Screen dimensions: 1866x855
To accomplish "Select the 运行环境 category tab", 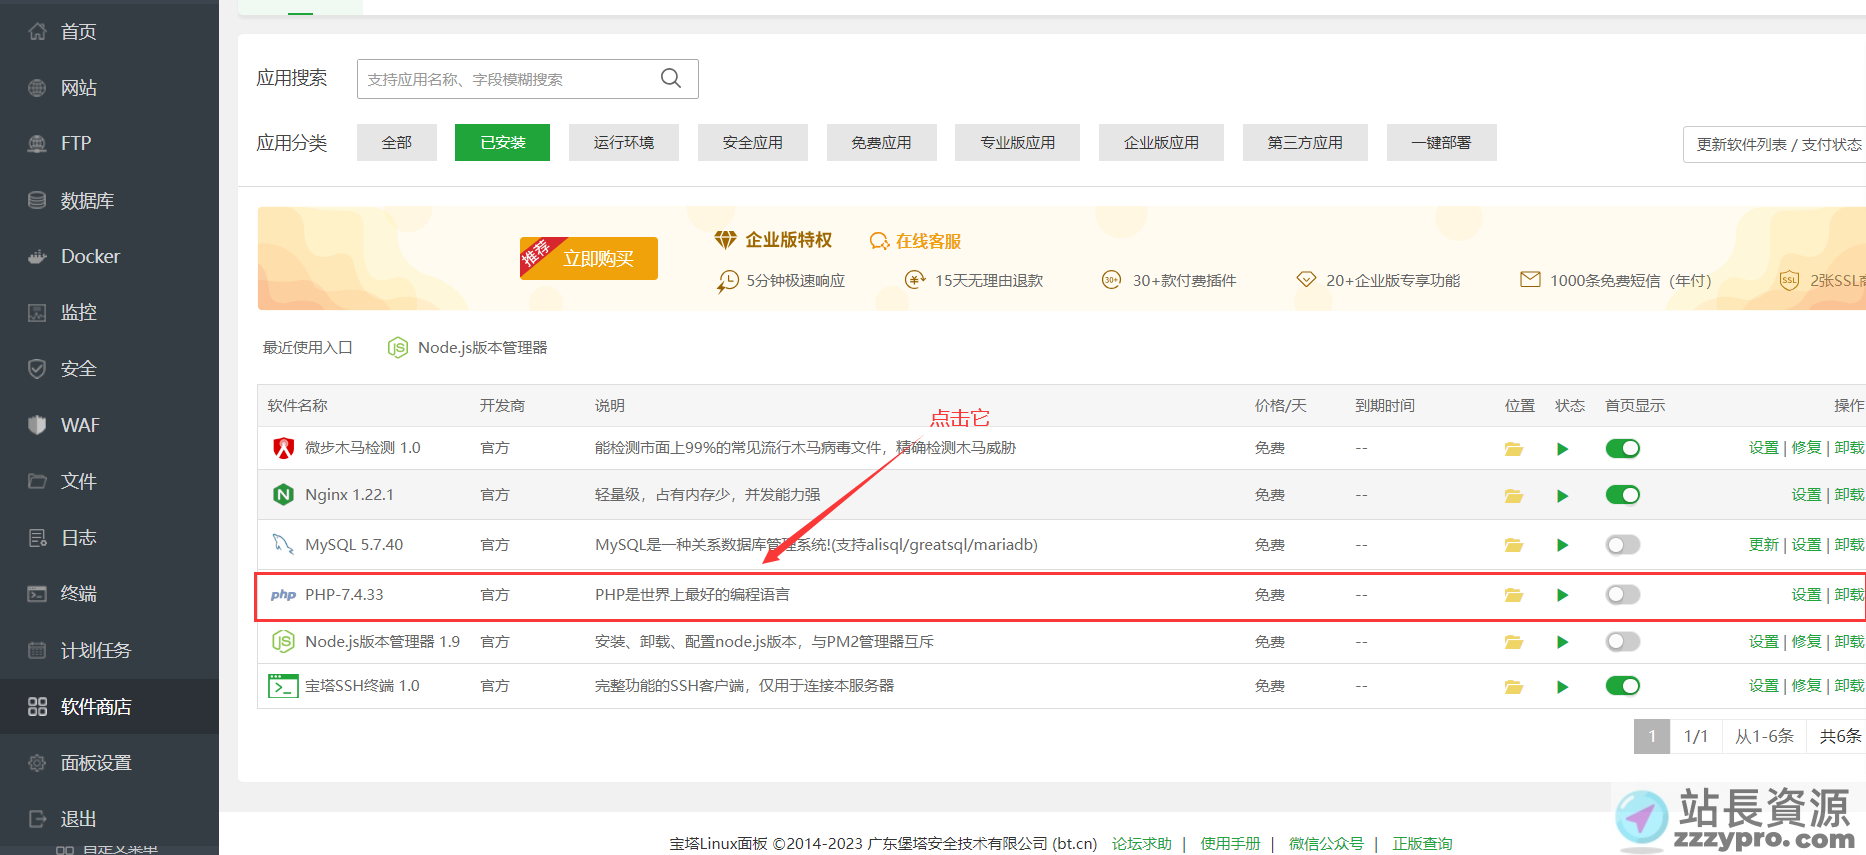I will [x=624, y=142].
